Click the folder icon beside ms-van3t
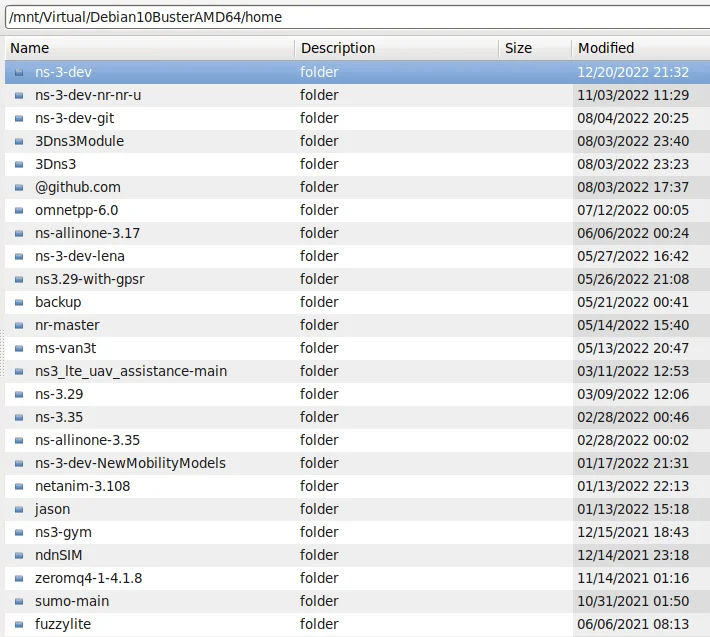The width and height of the screenshot is (710, 637). pos(19,348)
